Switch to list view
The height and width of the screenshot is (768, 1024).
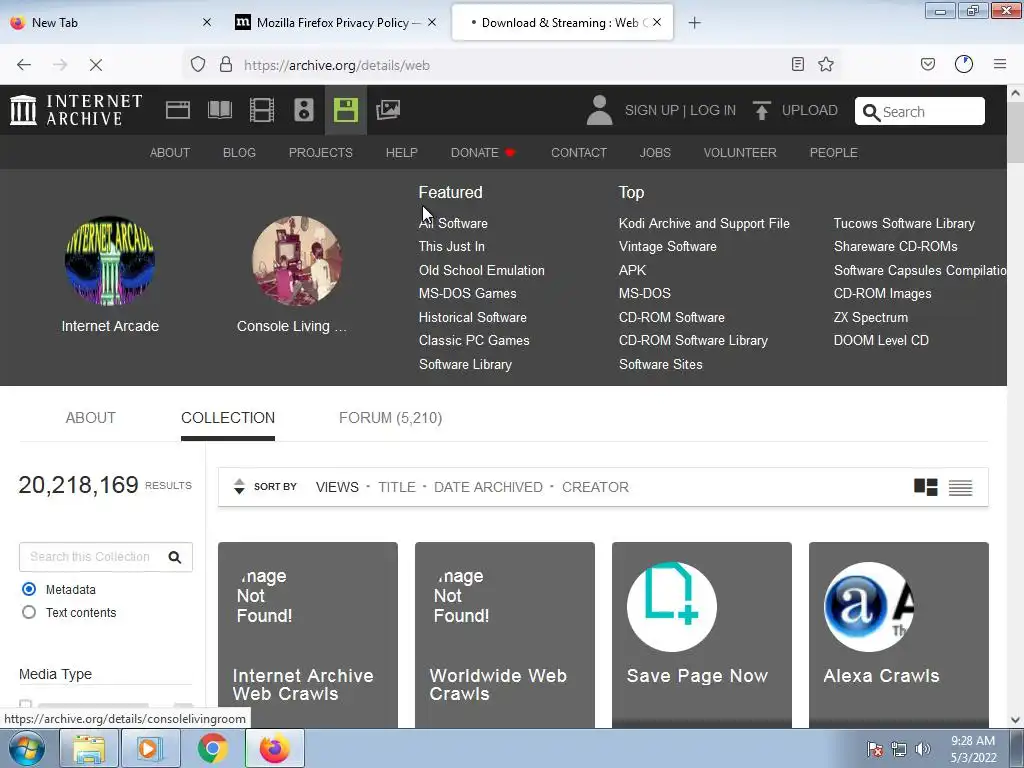coord(961,487)
